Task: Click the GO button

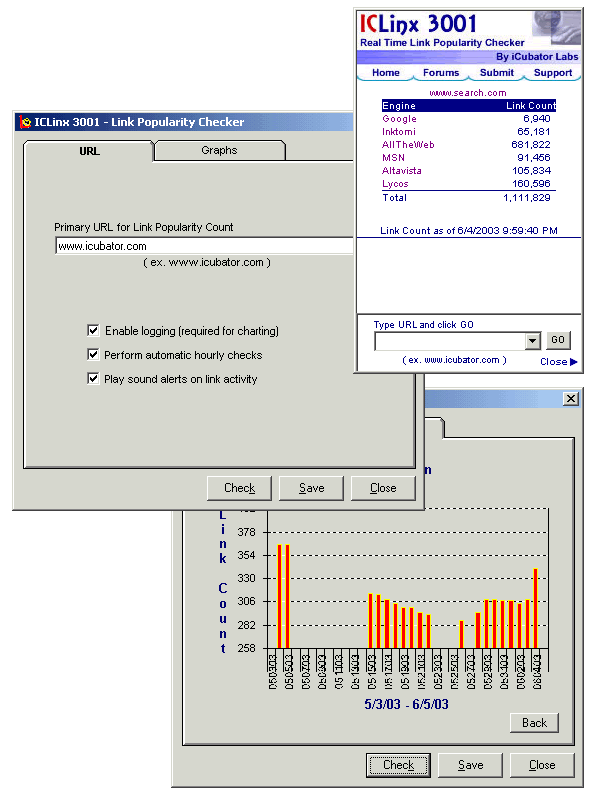Action: 558,340
